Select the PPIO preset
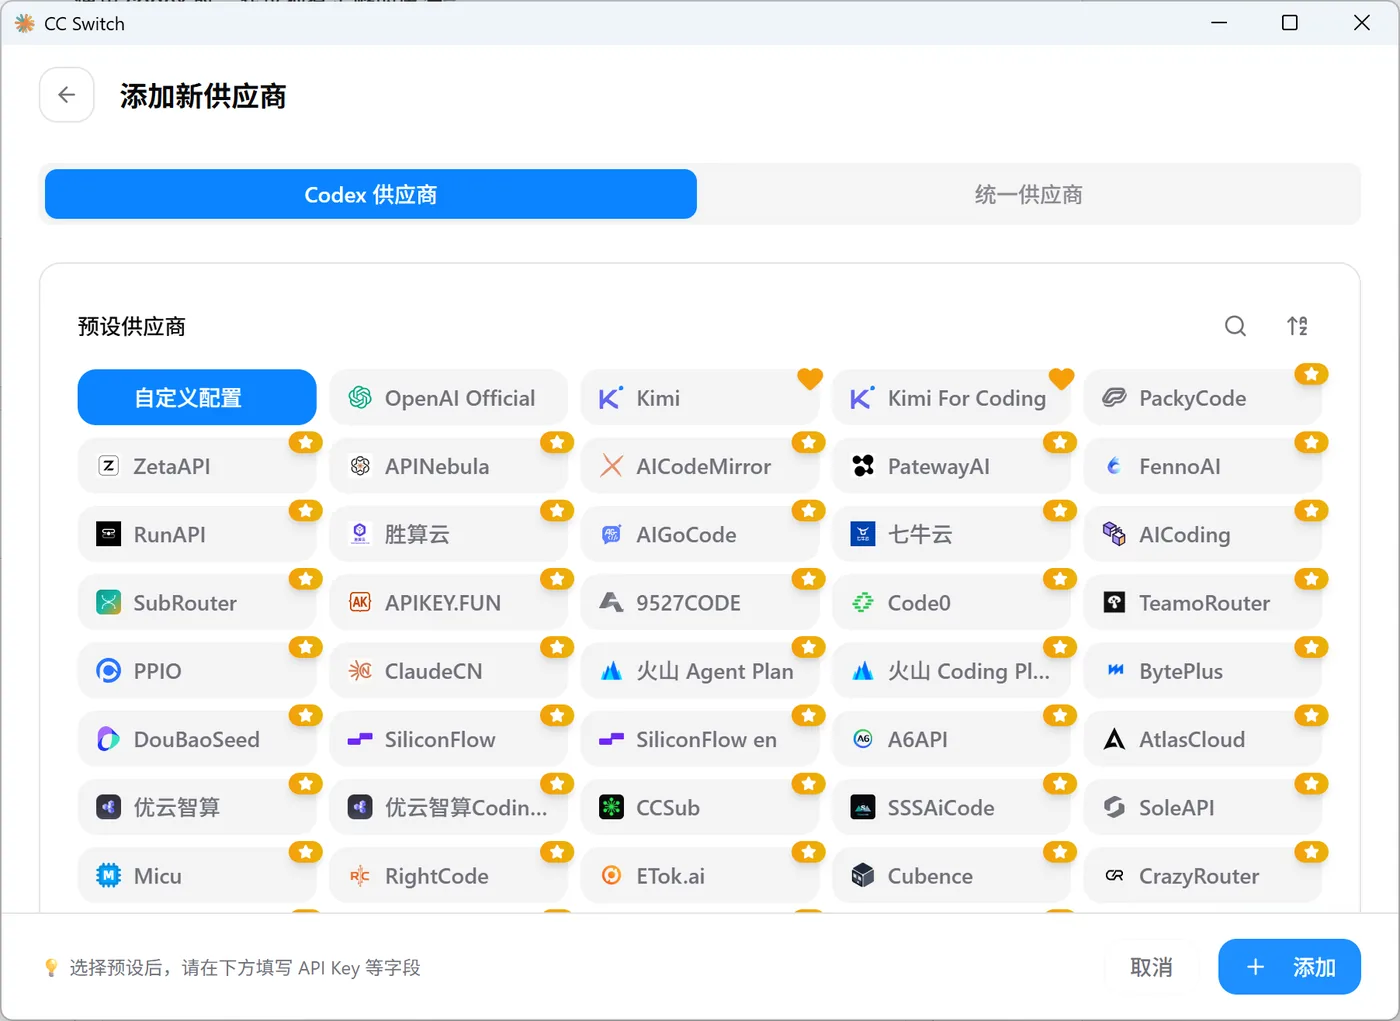This screenshot has height=1021, width=1400. [197, 671]
